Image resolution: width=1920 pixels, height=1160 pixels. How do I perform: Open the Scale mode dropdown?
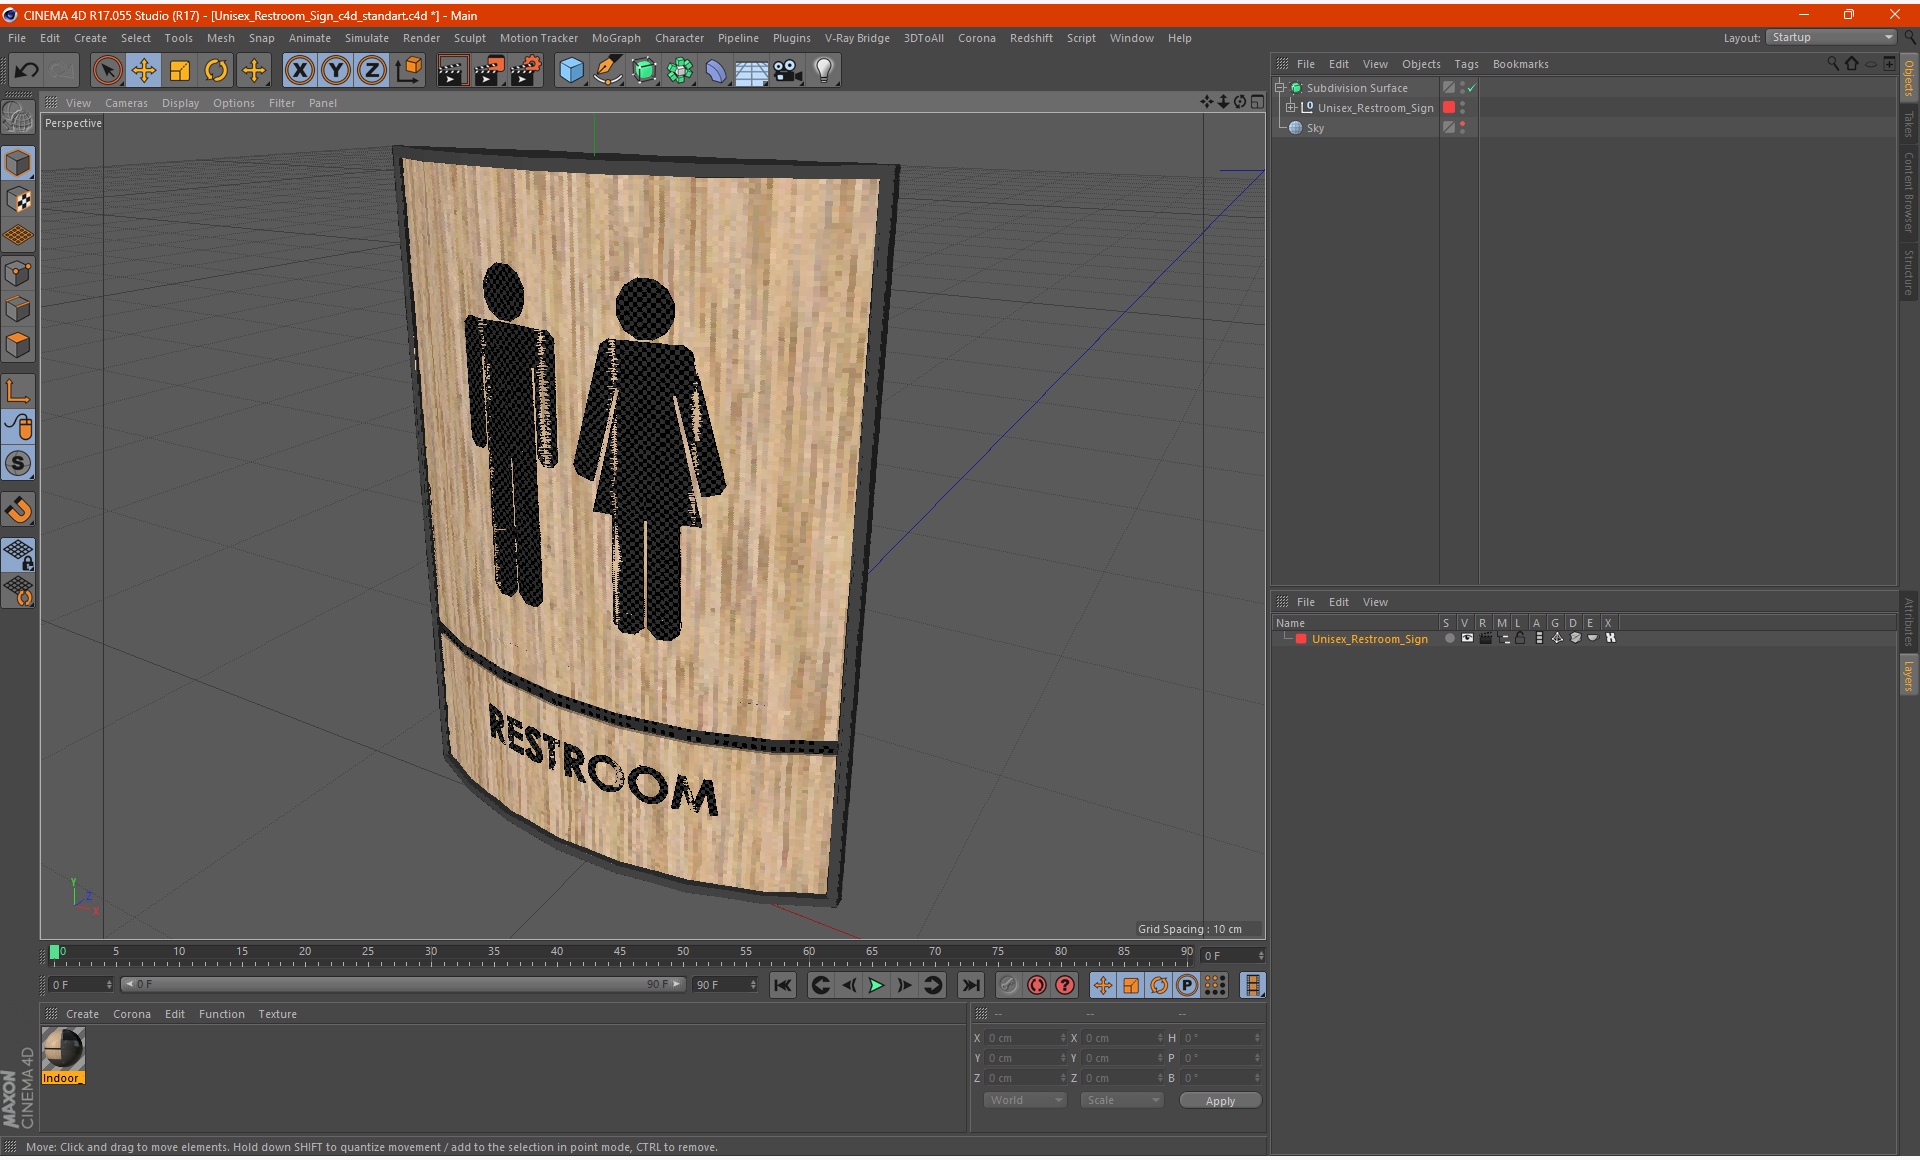coord(1122,1100)
